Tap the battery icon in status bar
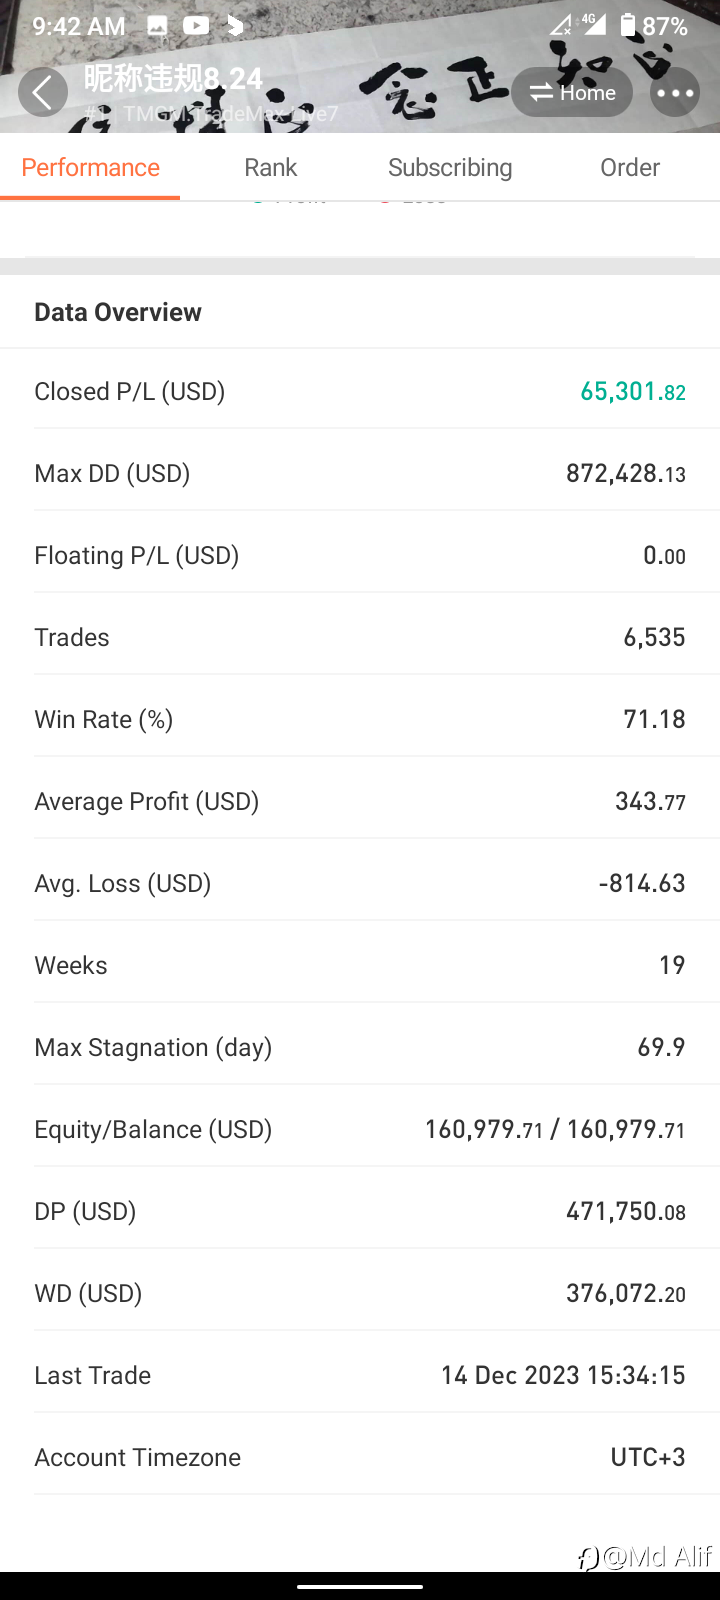 pyautogui.click(x=628, y=26)
